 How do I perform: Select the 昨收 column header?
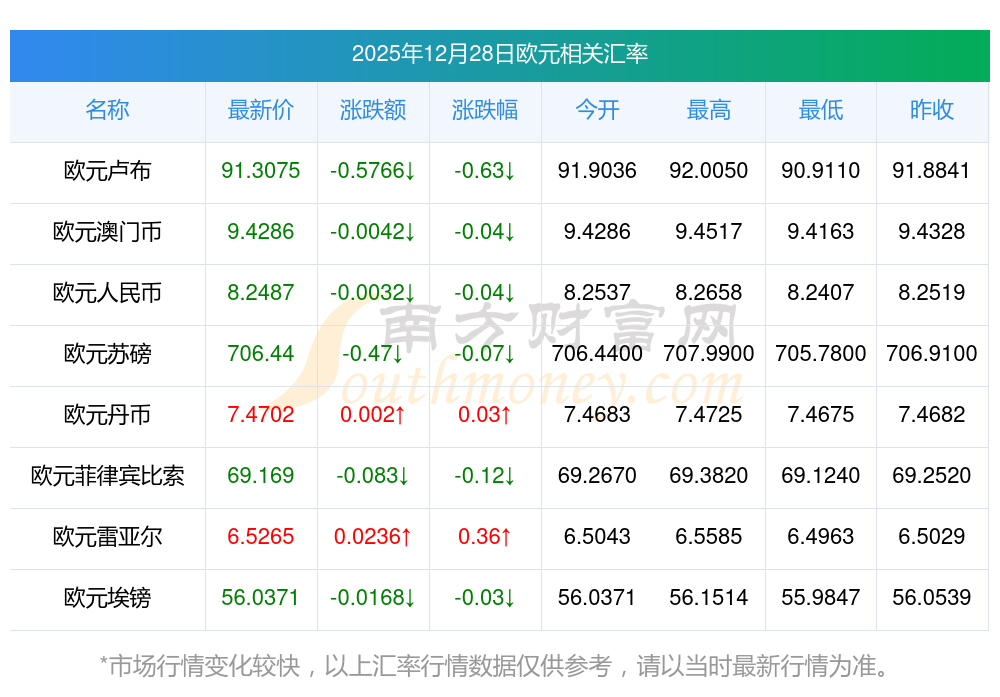(x=932, y=110)
